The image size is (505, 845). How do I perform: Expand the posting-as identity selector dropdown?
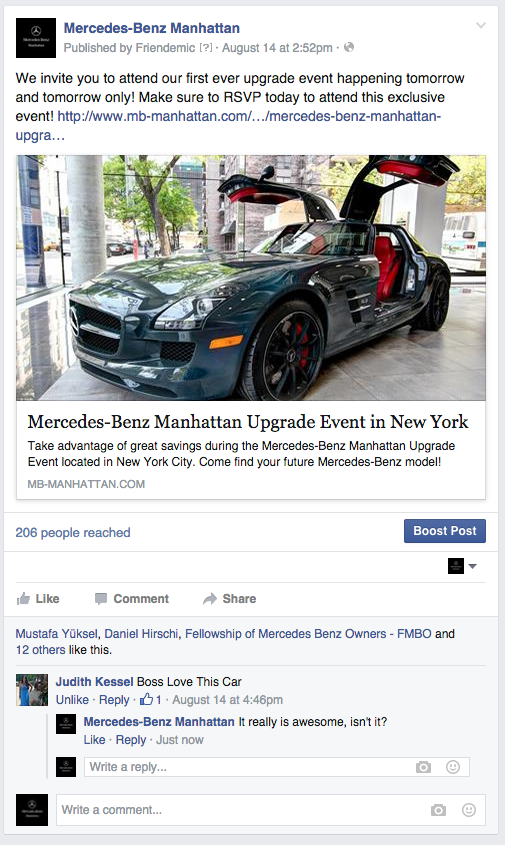click(x=462, y=566)
